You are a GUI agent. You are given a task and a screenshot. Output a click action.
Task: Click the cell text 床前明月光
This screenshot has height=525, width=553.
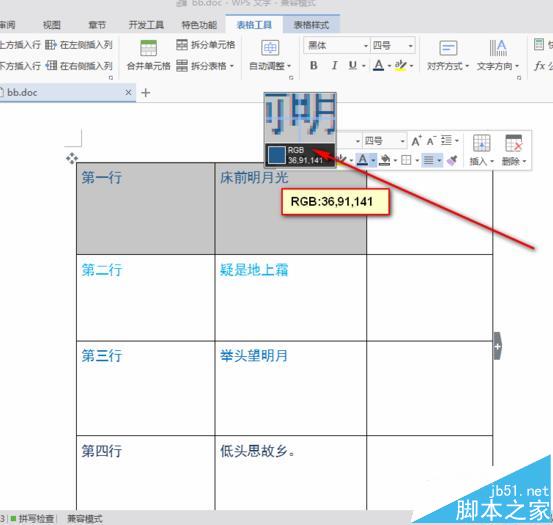pos(254,178)
